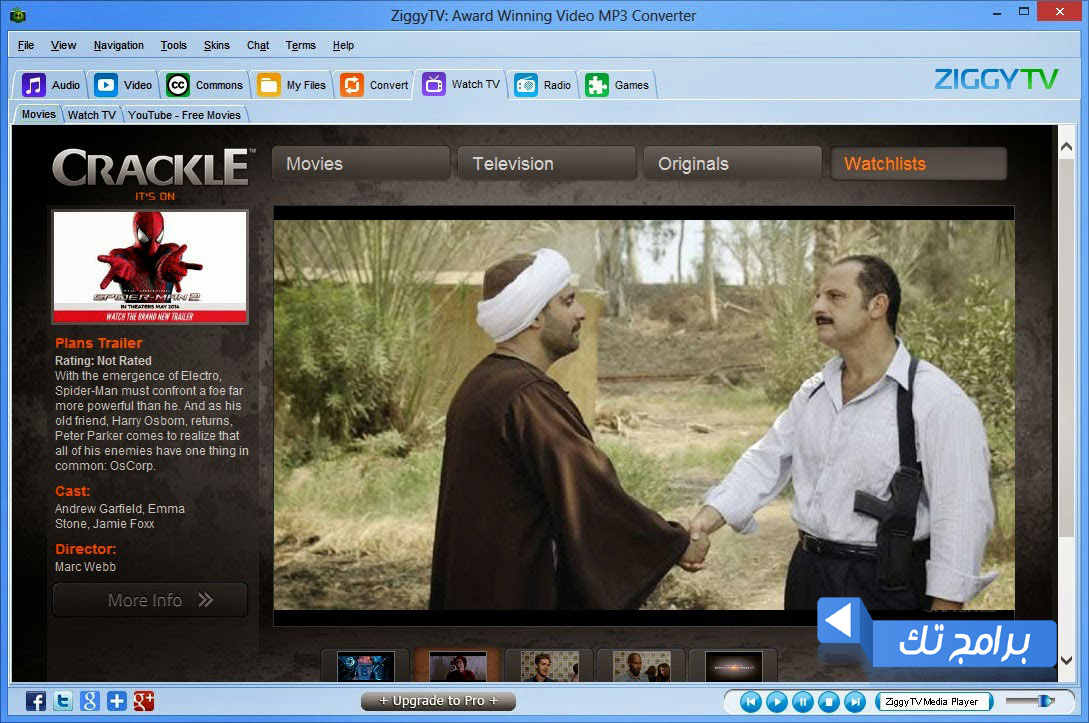
Task: Open the Convert tab
Action: pos(374,85)
